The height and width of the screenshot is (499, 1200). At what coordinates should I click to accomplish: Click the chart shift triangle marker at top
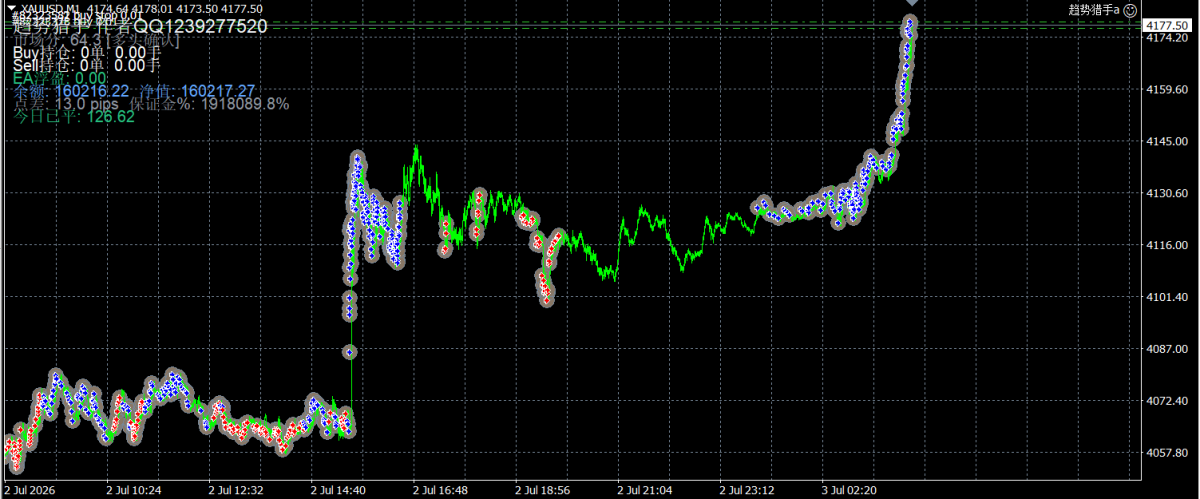click(911, 4)
